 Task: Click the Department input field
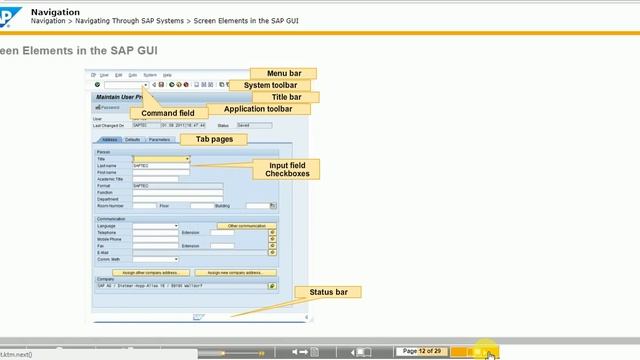(x=178, y=199)
